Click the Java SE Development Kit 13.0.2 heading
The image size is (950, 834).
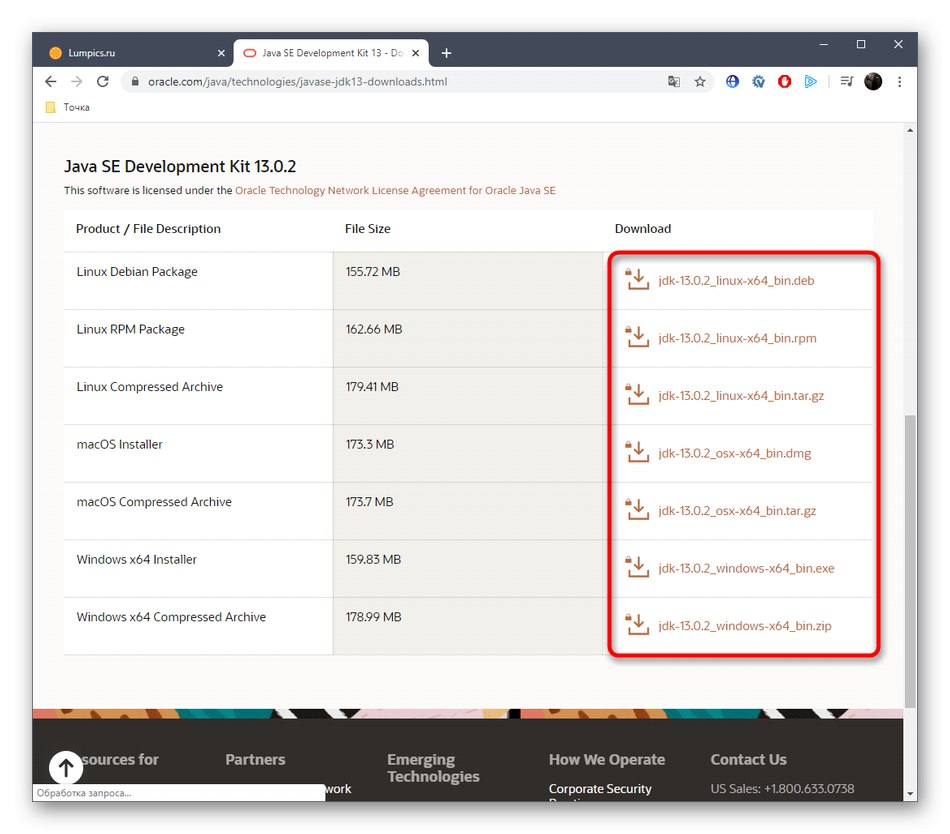click(x=180, y=167)
